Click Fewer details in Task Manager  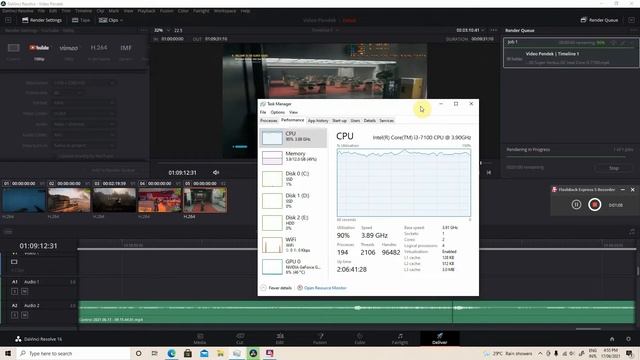point(276,288)
